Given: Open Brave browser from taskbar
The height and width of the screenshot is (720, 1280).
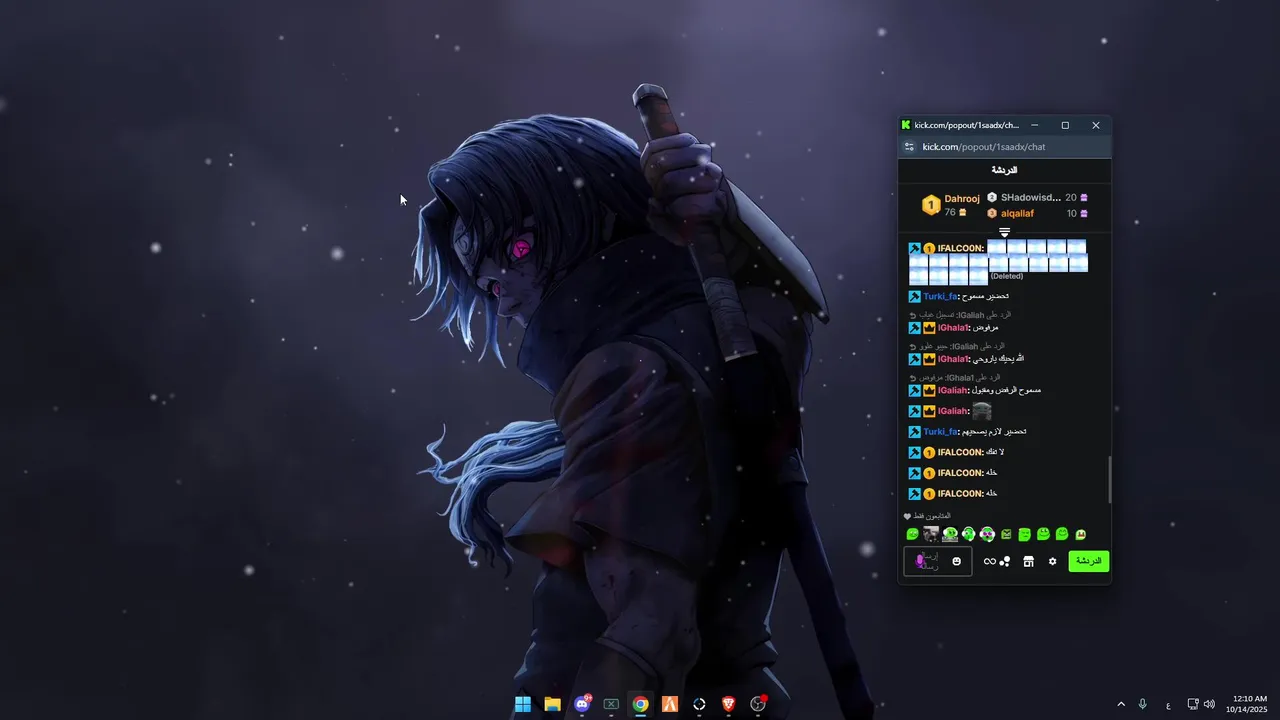Looking at the screenshot, I should [x=729, y=704].
